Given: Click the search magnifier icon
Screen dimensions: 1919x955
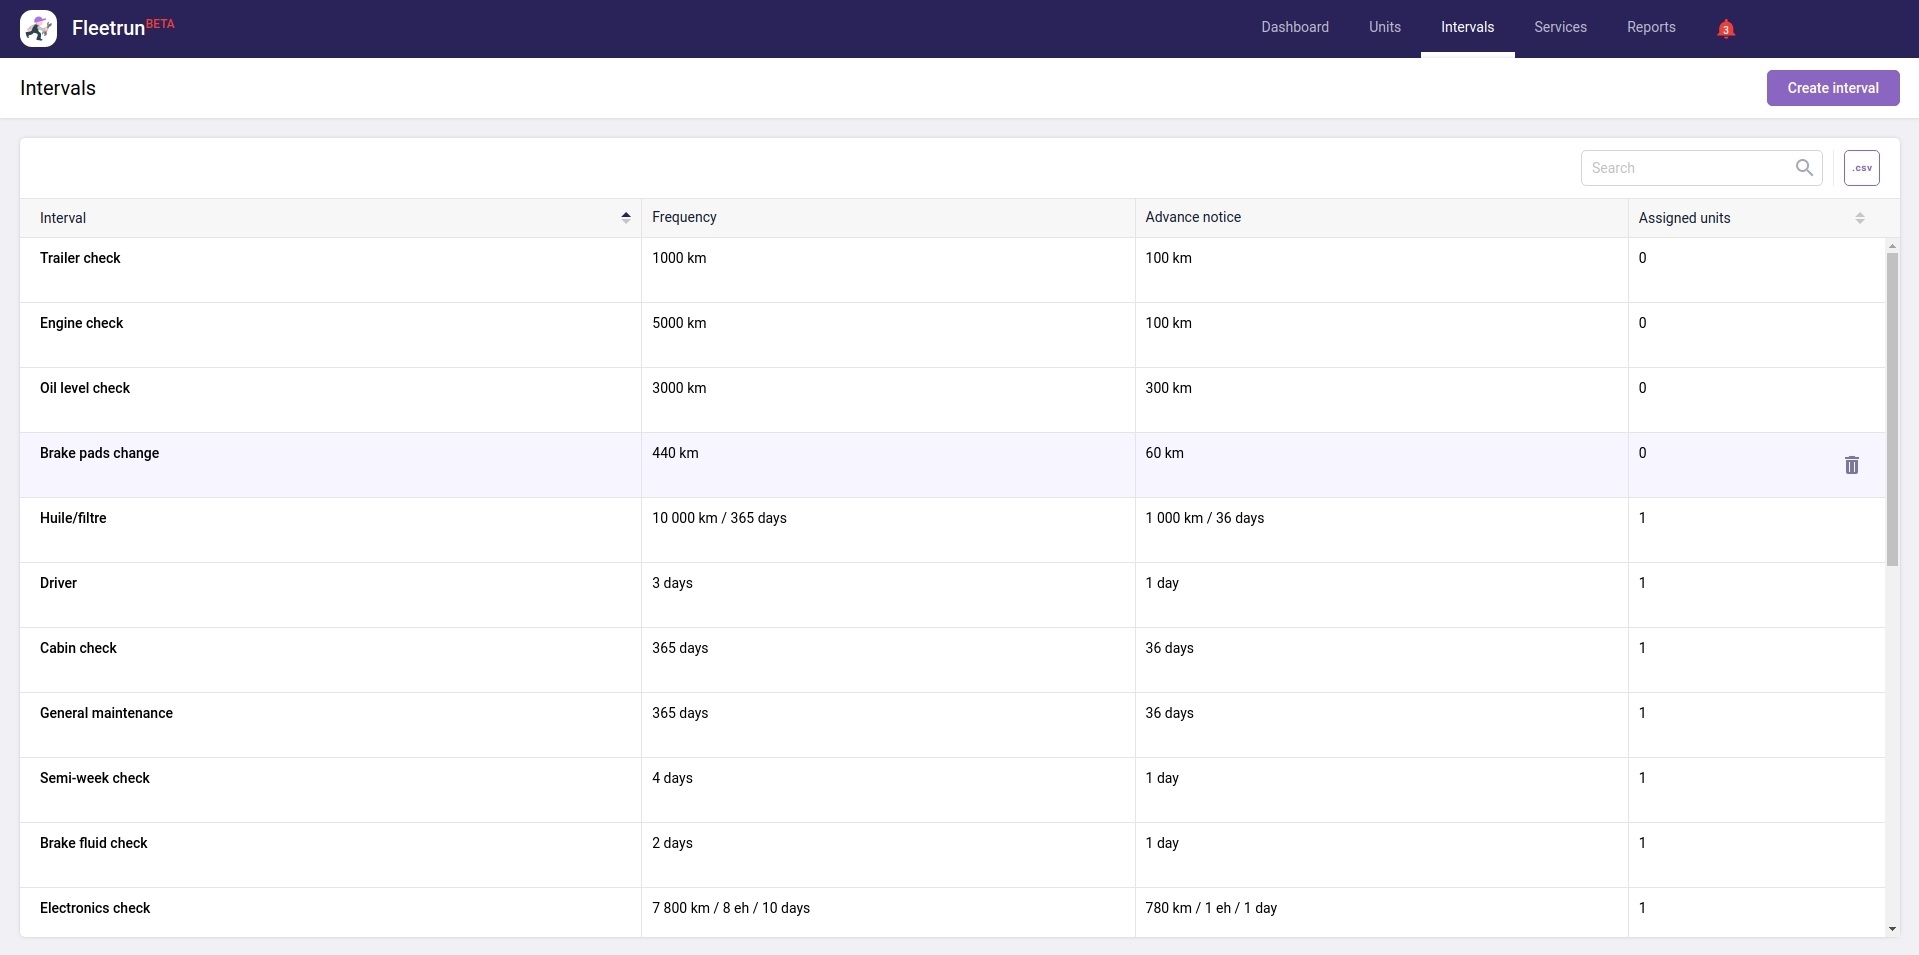Looking at the screenshot, I should point(1804,167).
